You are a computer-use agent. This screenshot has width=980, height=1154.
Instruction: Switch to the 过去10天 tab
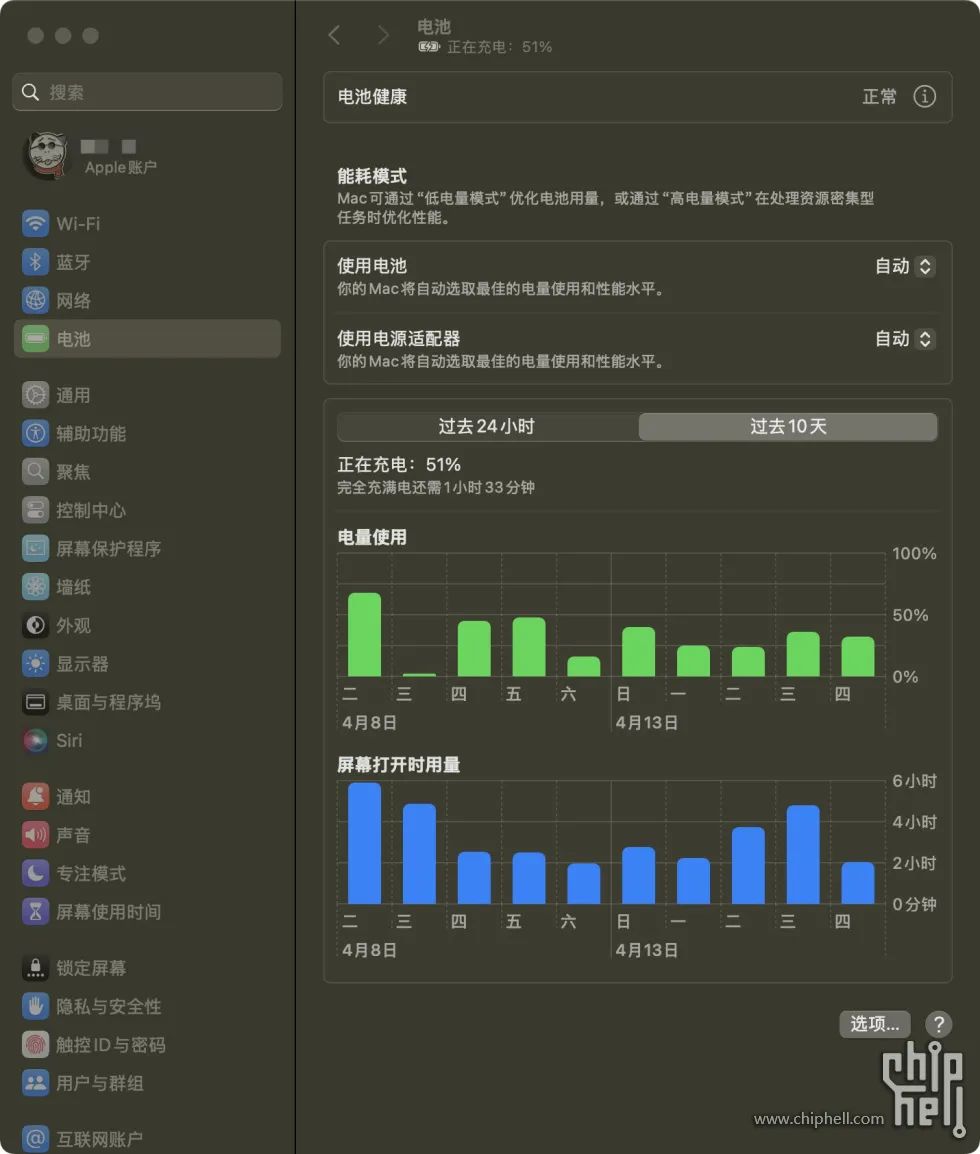pos(788,427)
